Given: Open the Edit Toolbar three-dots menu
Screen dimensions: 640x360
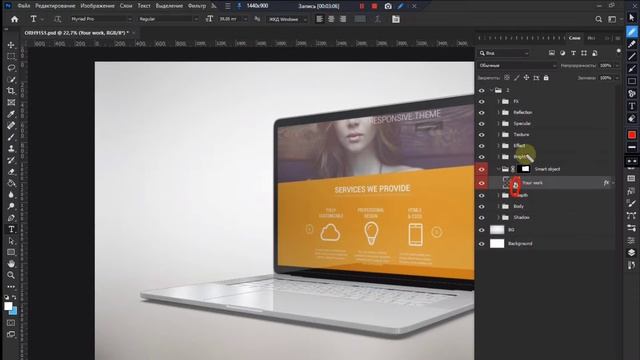Looking at the screenshot, I should 11,287.
